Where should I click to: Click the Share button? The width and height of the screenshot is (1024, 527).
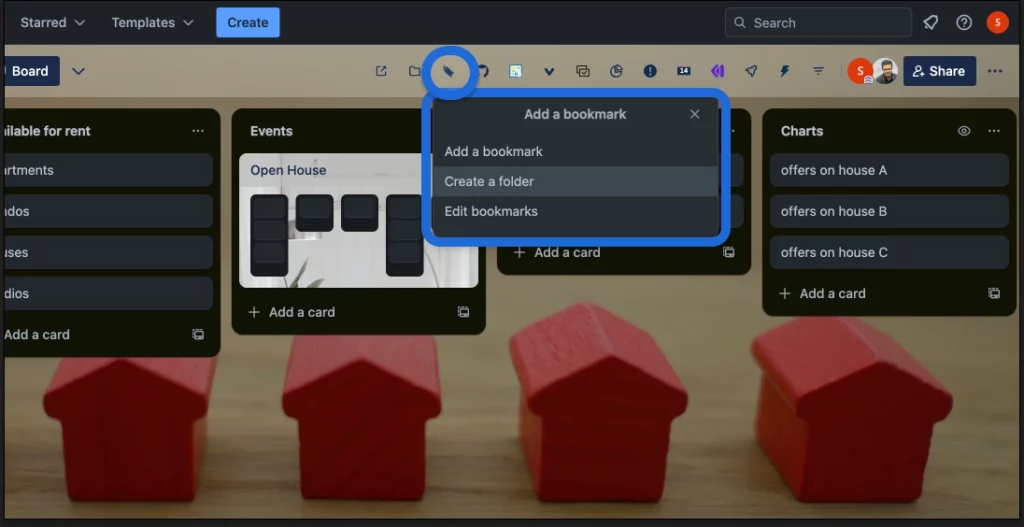coord(939,71)
